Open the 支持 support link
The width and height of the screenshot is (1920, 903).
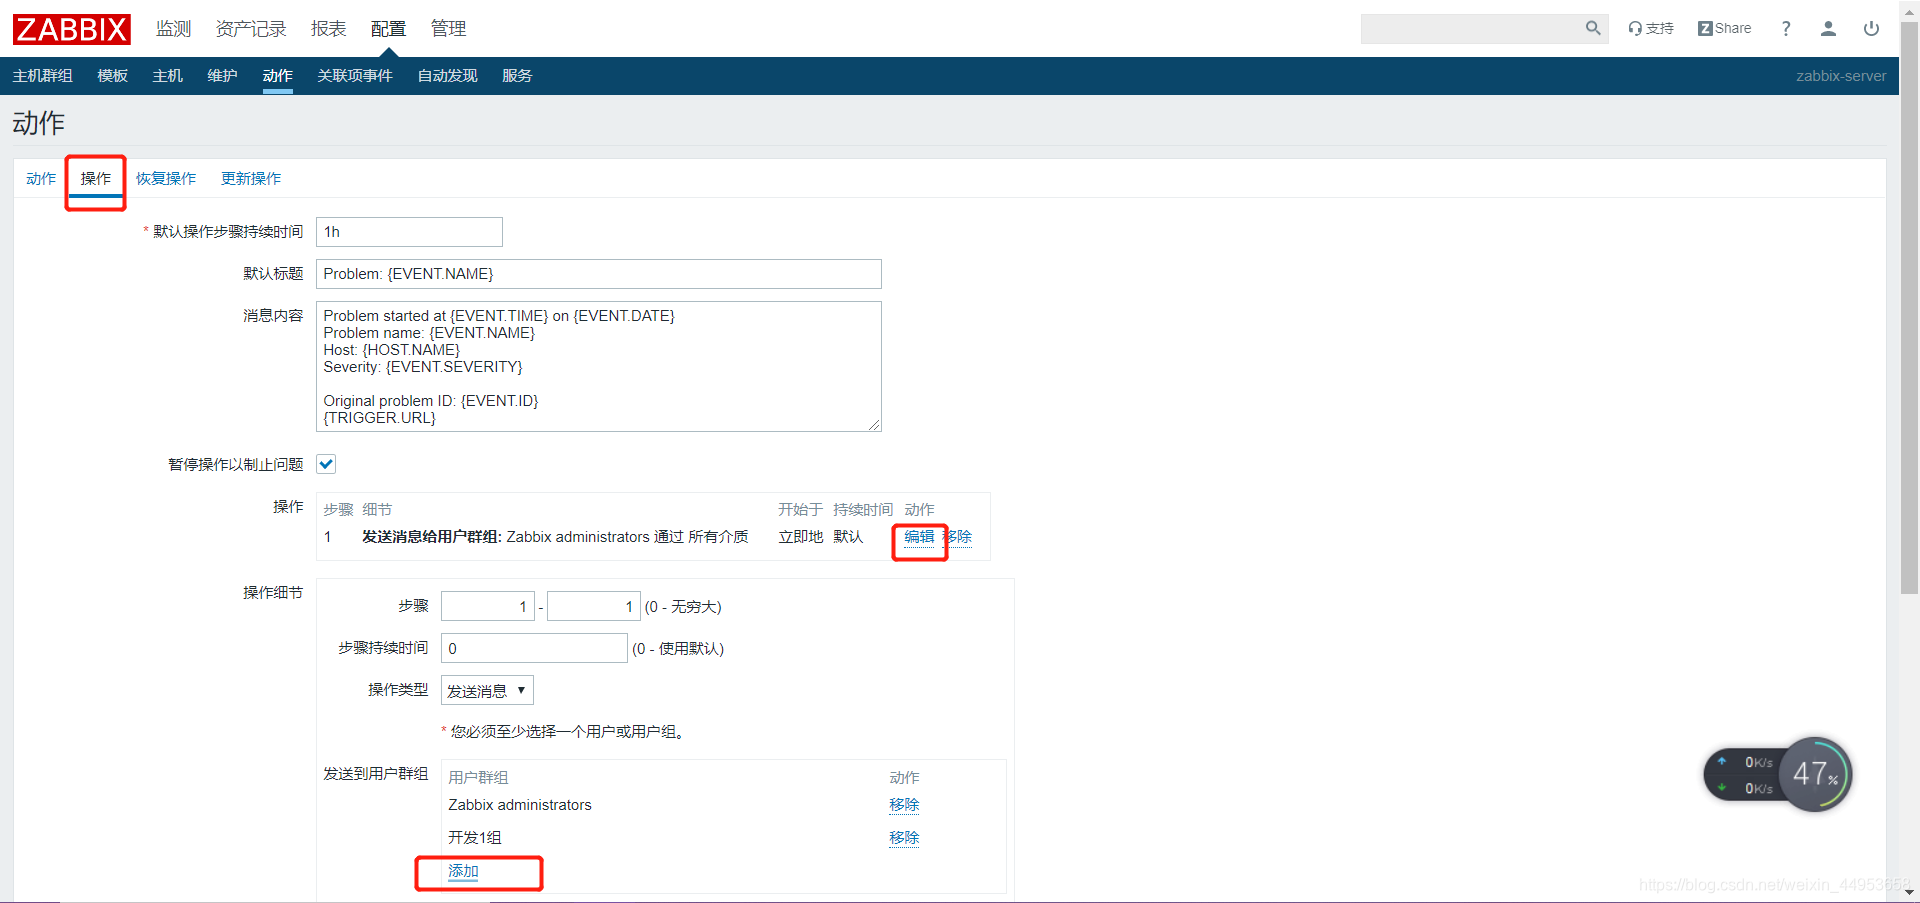click(1651, 28)
